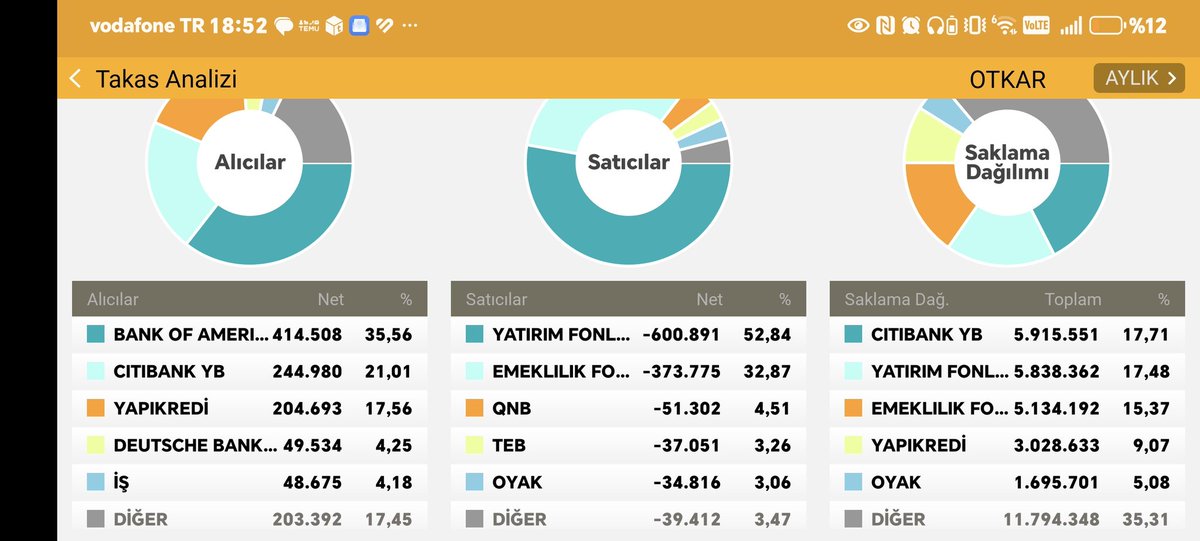Select OYAK in the Satıcılar table
1200x541 pixels.
pos(628,483)
